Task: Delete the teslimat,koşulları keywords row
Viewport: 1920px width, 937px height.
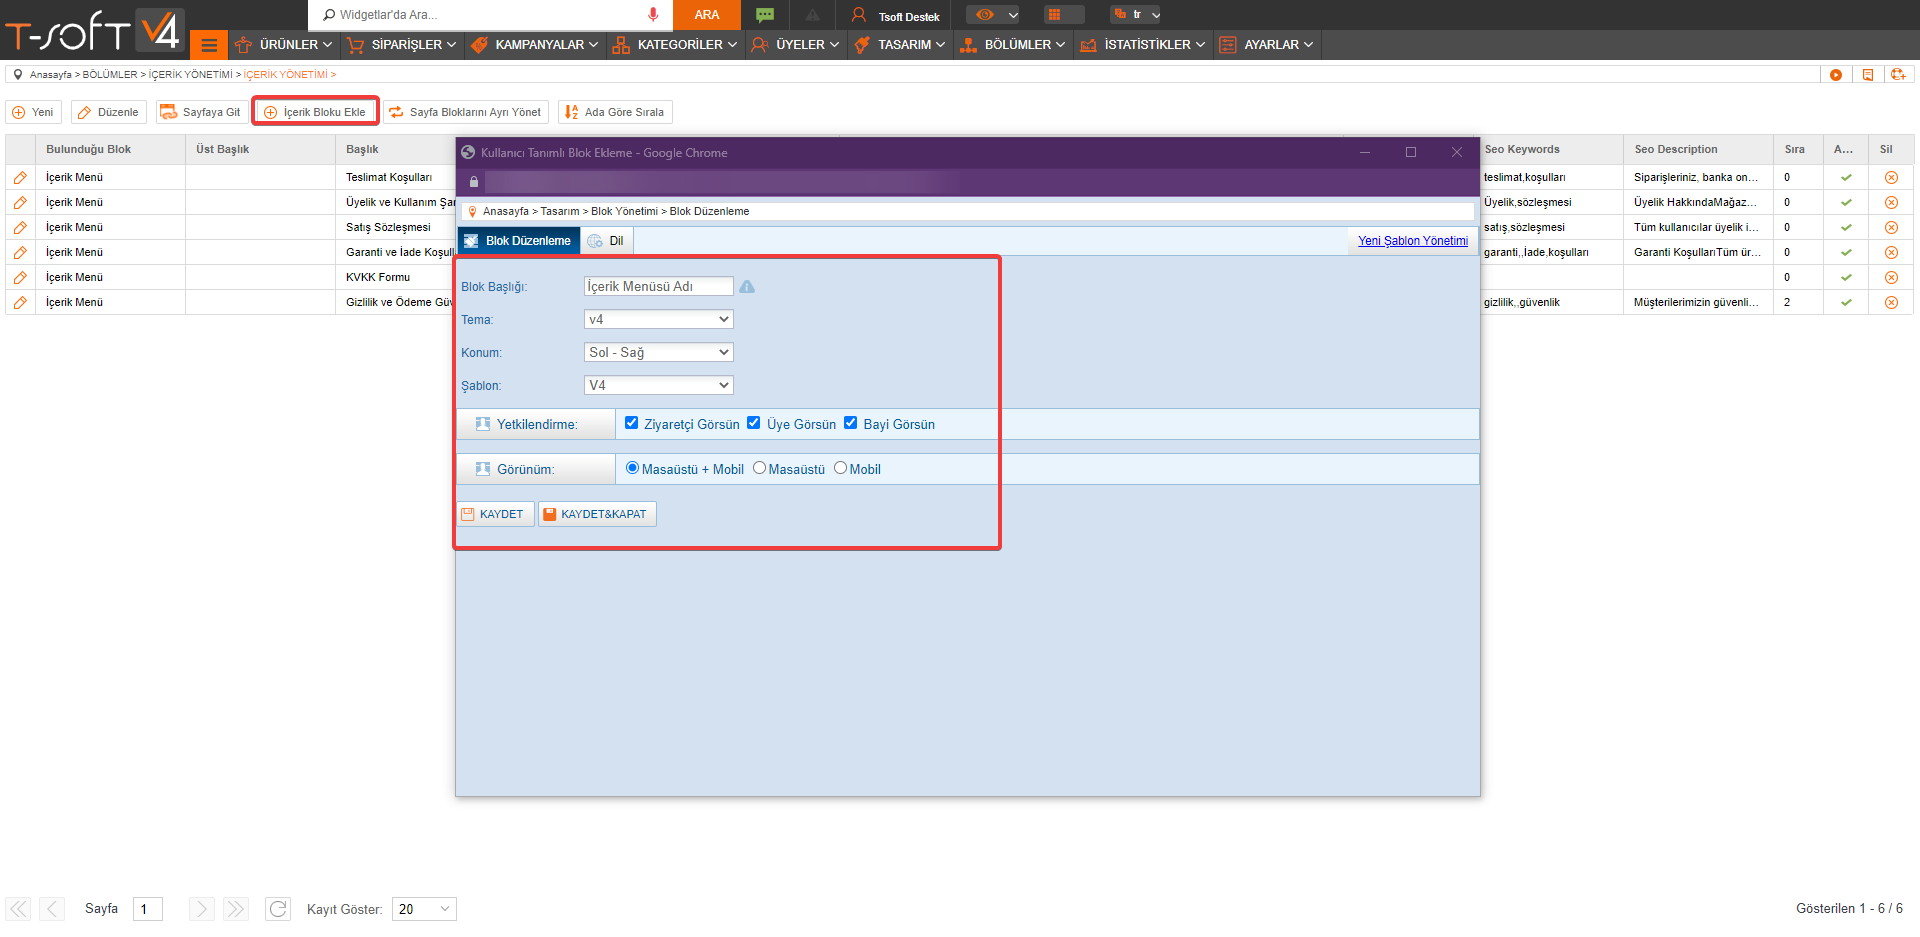Action: click(x=1891, y=177)
